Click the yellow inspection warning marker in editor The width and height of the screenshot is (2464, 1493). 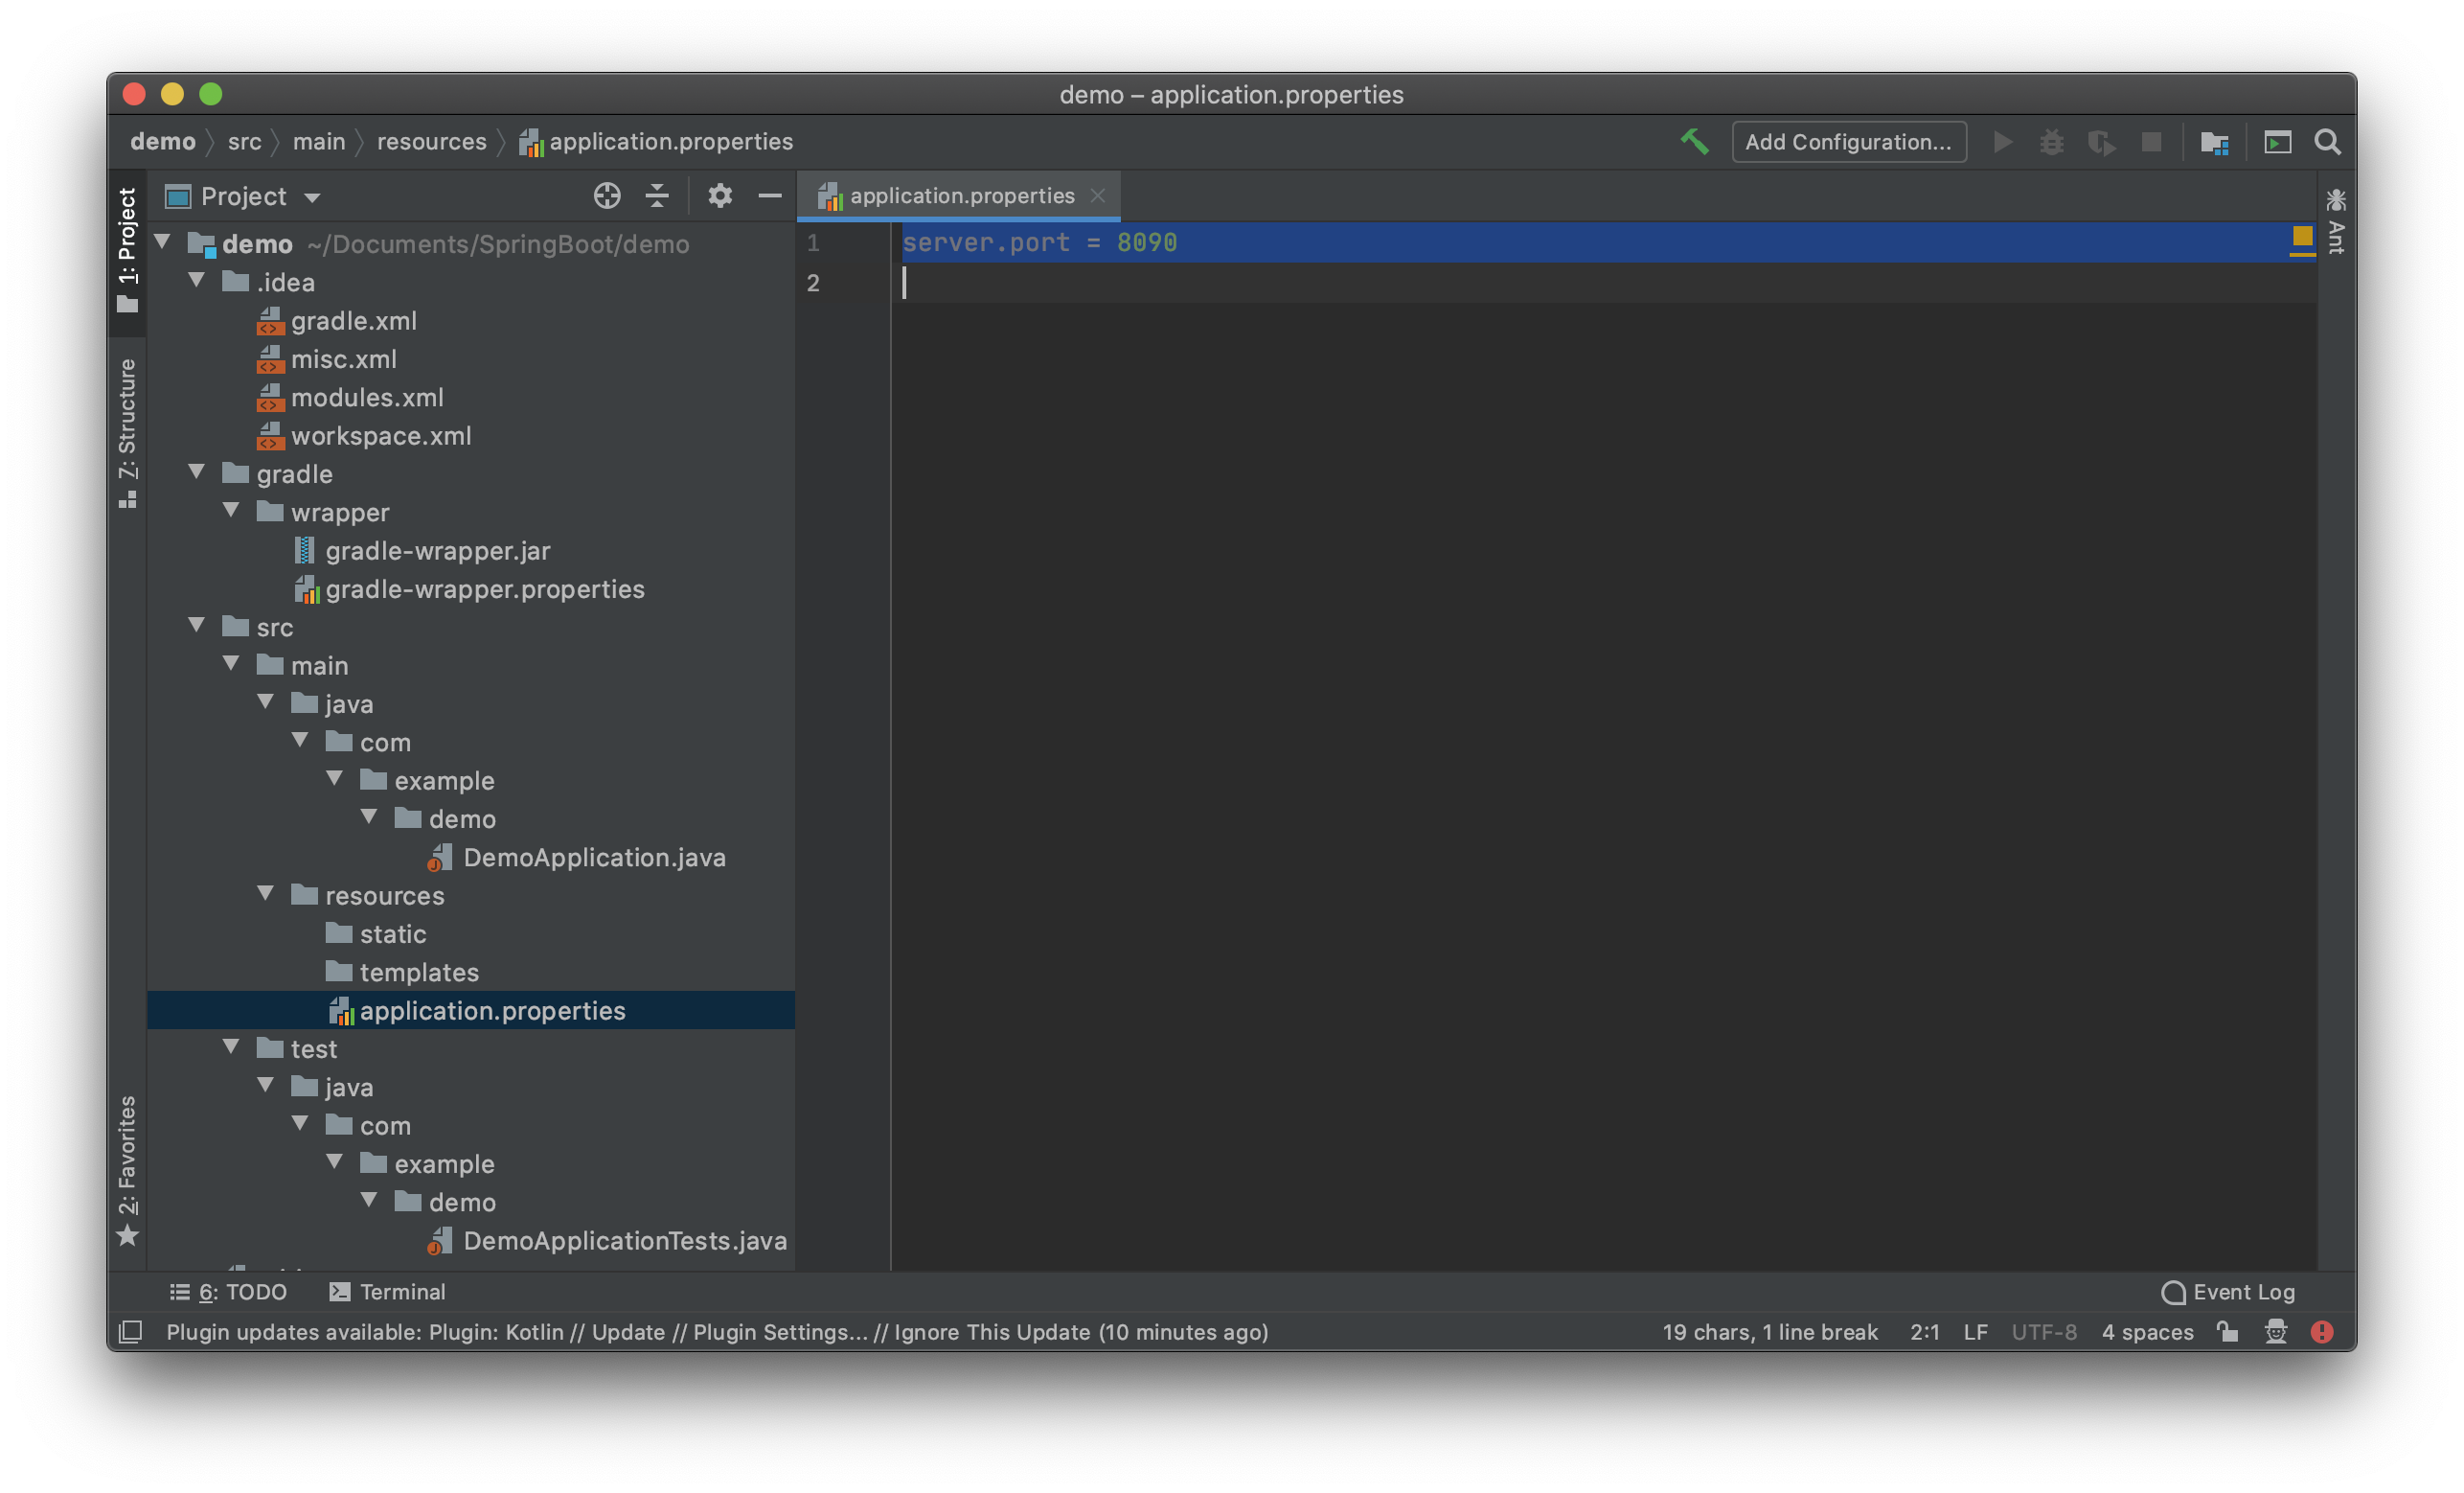[2302, 236]
